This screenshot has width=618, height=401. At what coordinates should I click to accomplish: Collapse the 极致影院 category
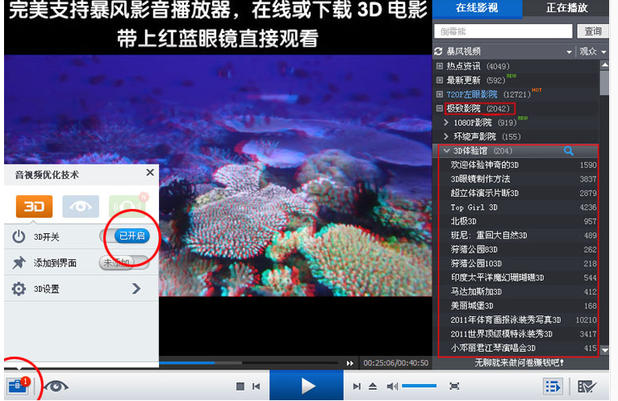439,108
